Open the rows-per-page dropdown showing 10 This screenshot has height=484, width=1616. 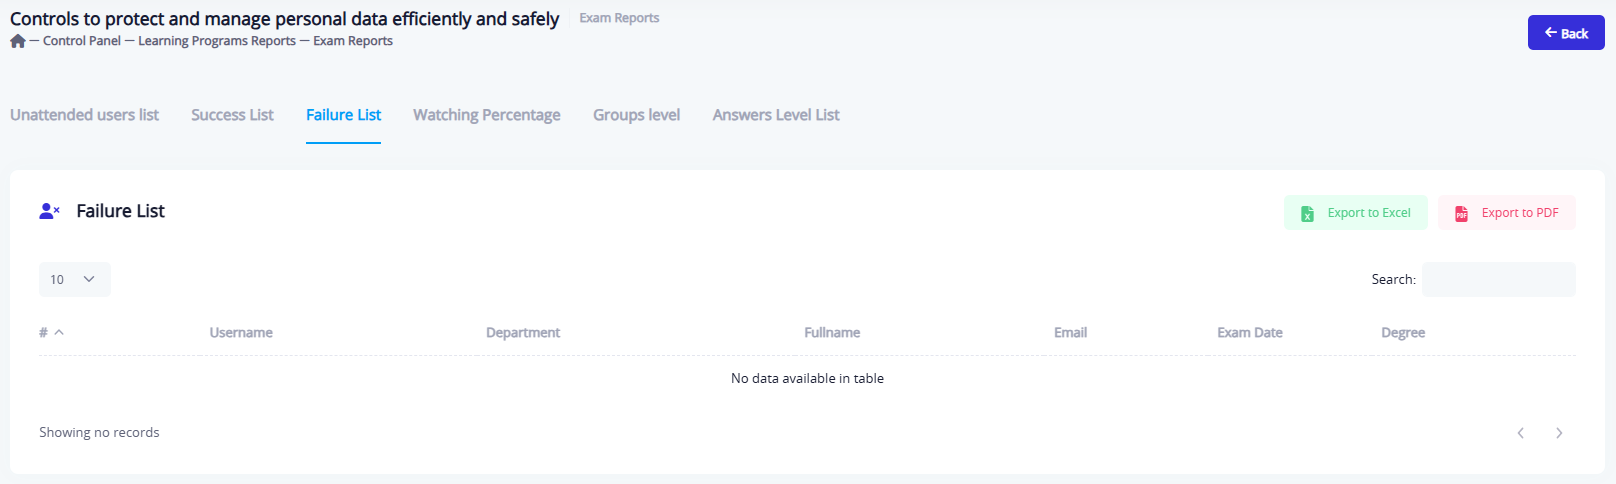(x=74, y=280)
